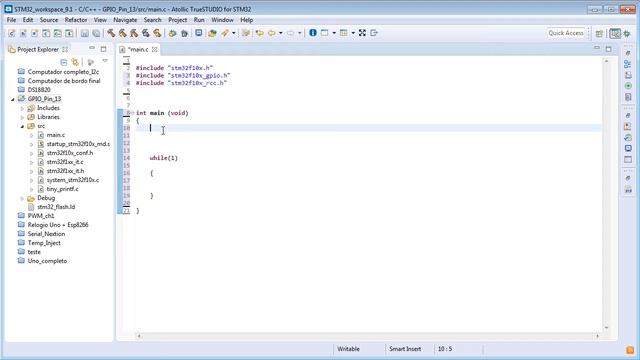The width and height of the screenshot is (640, 360).
Task: Expand the Libraries folder
Action: (22, 117)
